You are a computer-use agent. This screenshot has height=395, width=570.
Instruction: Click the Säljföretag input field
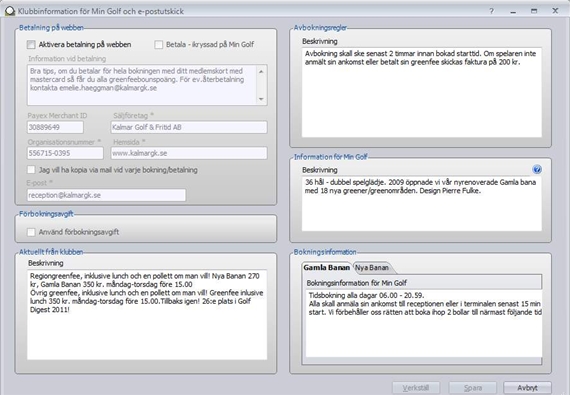coord(189,127)
